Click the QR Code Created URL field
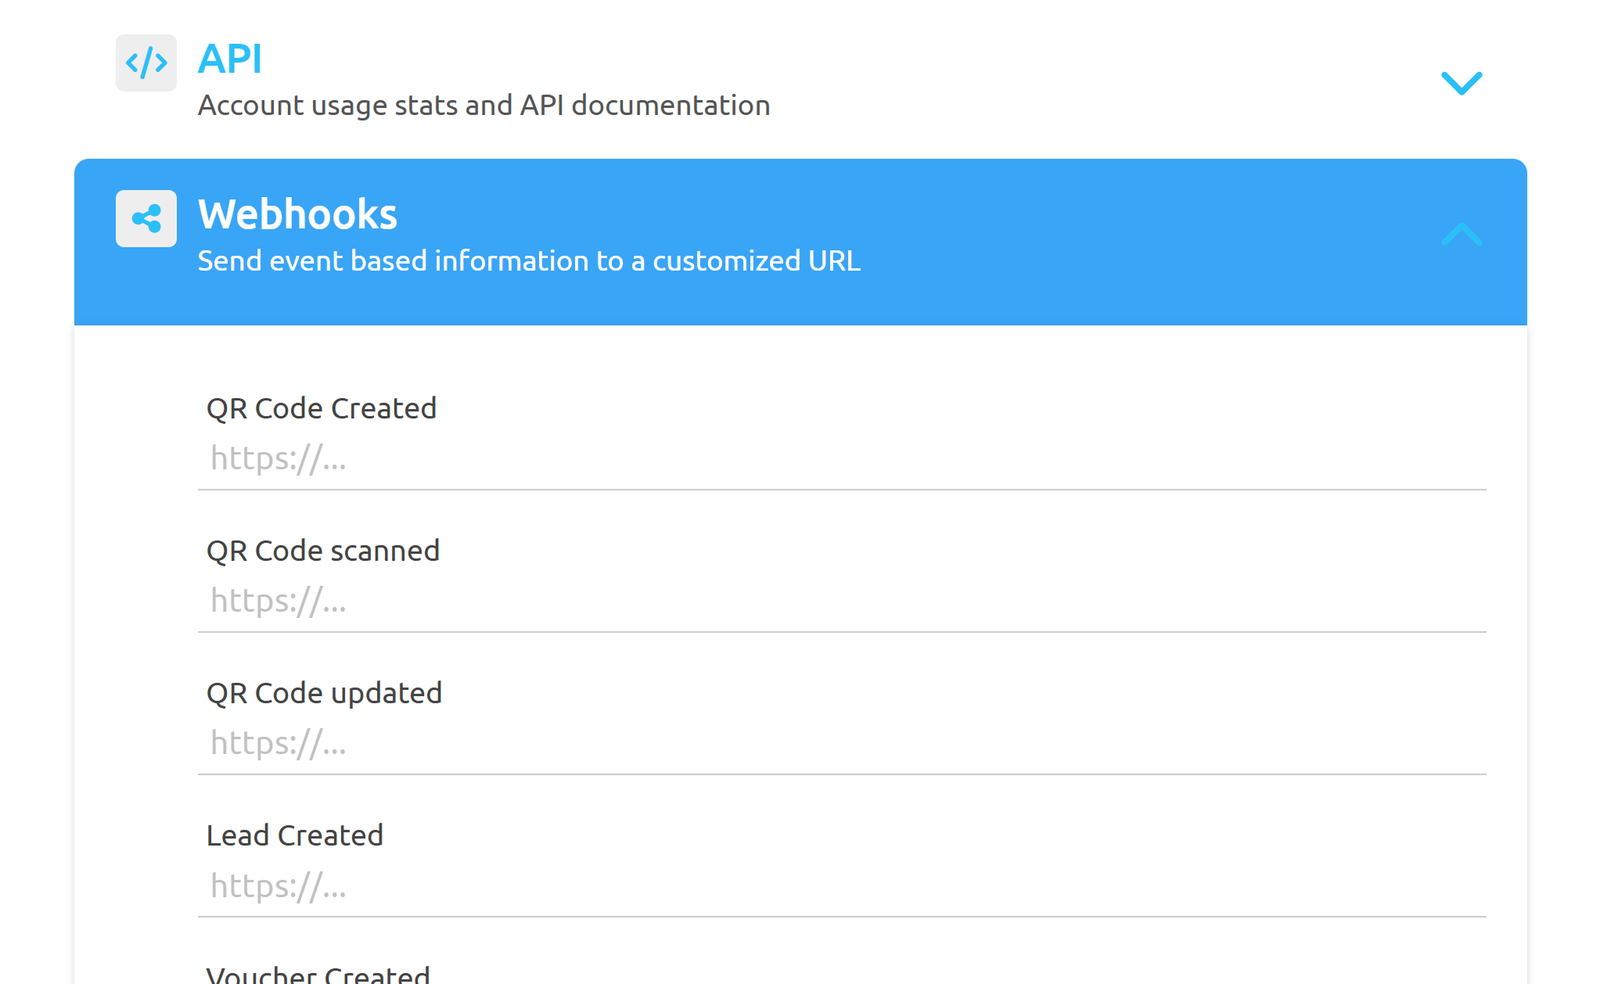The width and height of the screenshot is (1600, 984). (840, 459)
